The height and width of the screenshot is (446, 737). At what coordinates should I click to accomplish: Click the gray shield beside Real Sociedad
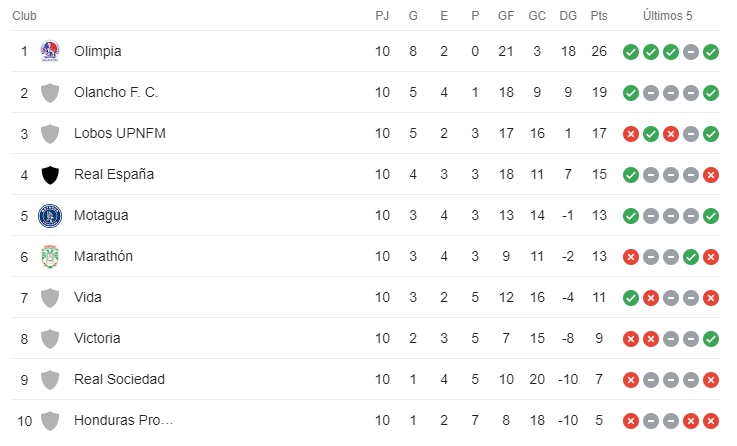(x=50, y=380)
